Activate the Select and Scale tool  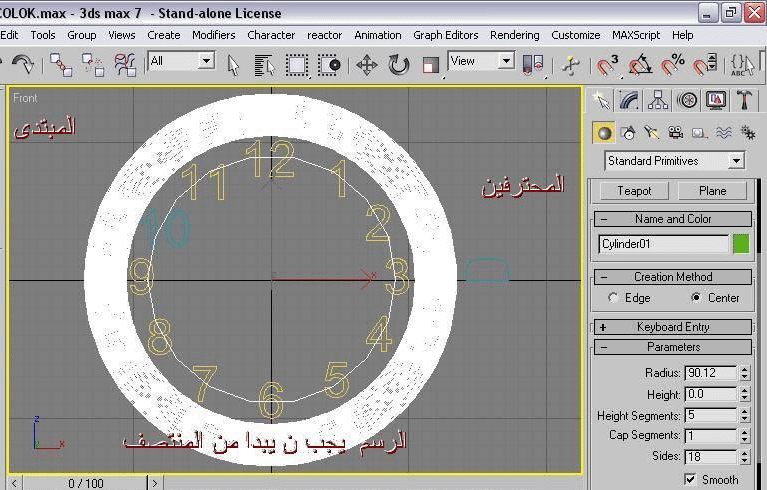click(430, 65)
